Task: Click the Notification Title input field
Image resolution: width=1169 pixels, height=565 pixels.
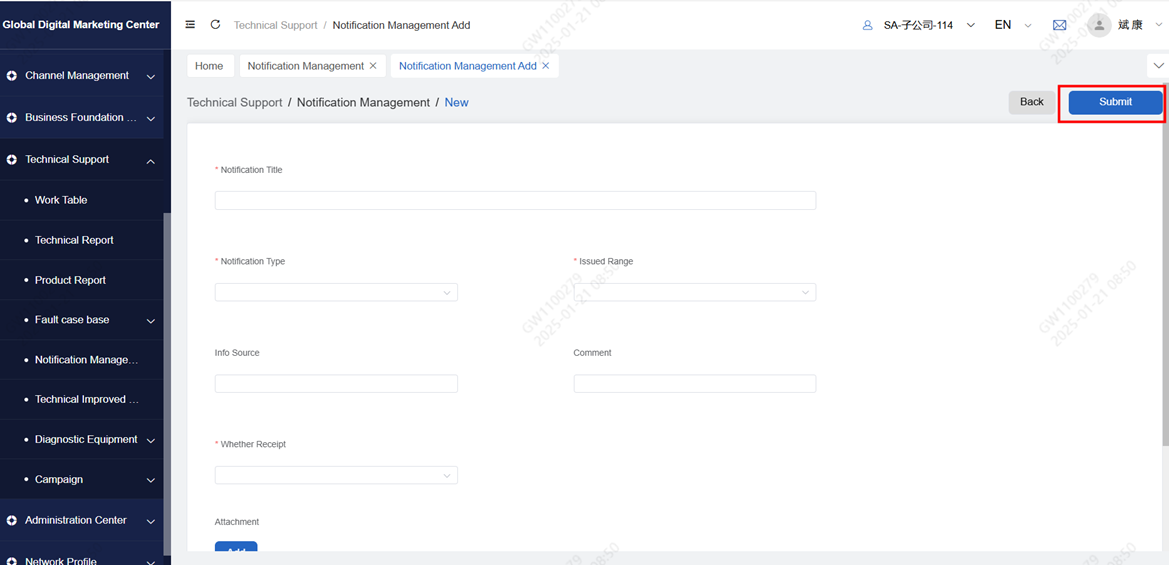Action: coord(515,201)
